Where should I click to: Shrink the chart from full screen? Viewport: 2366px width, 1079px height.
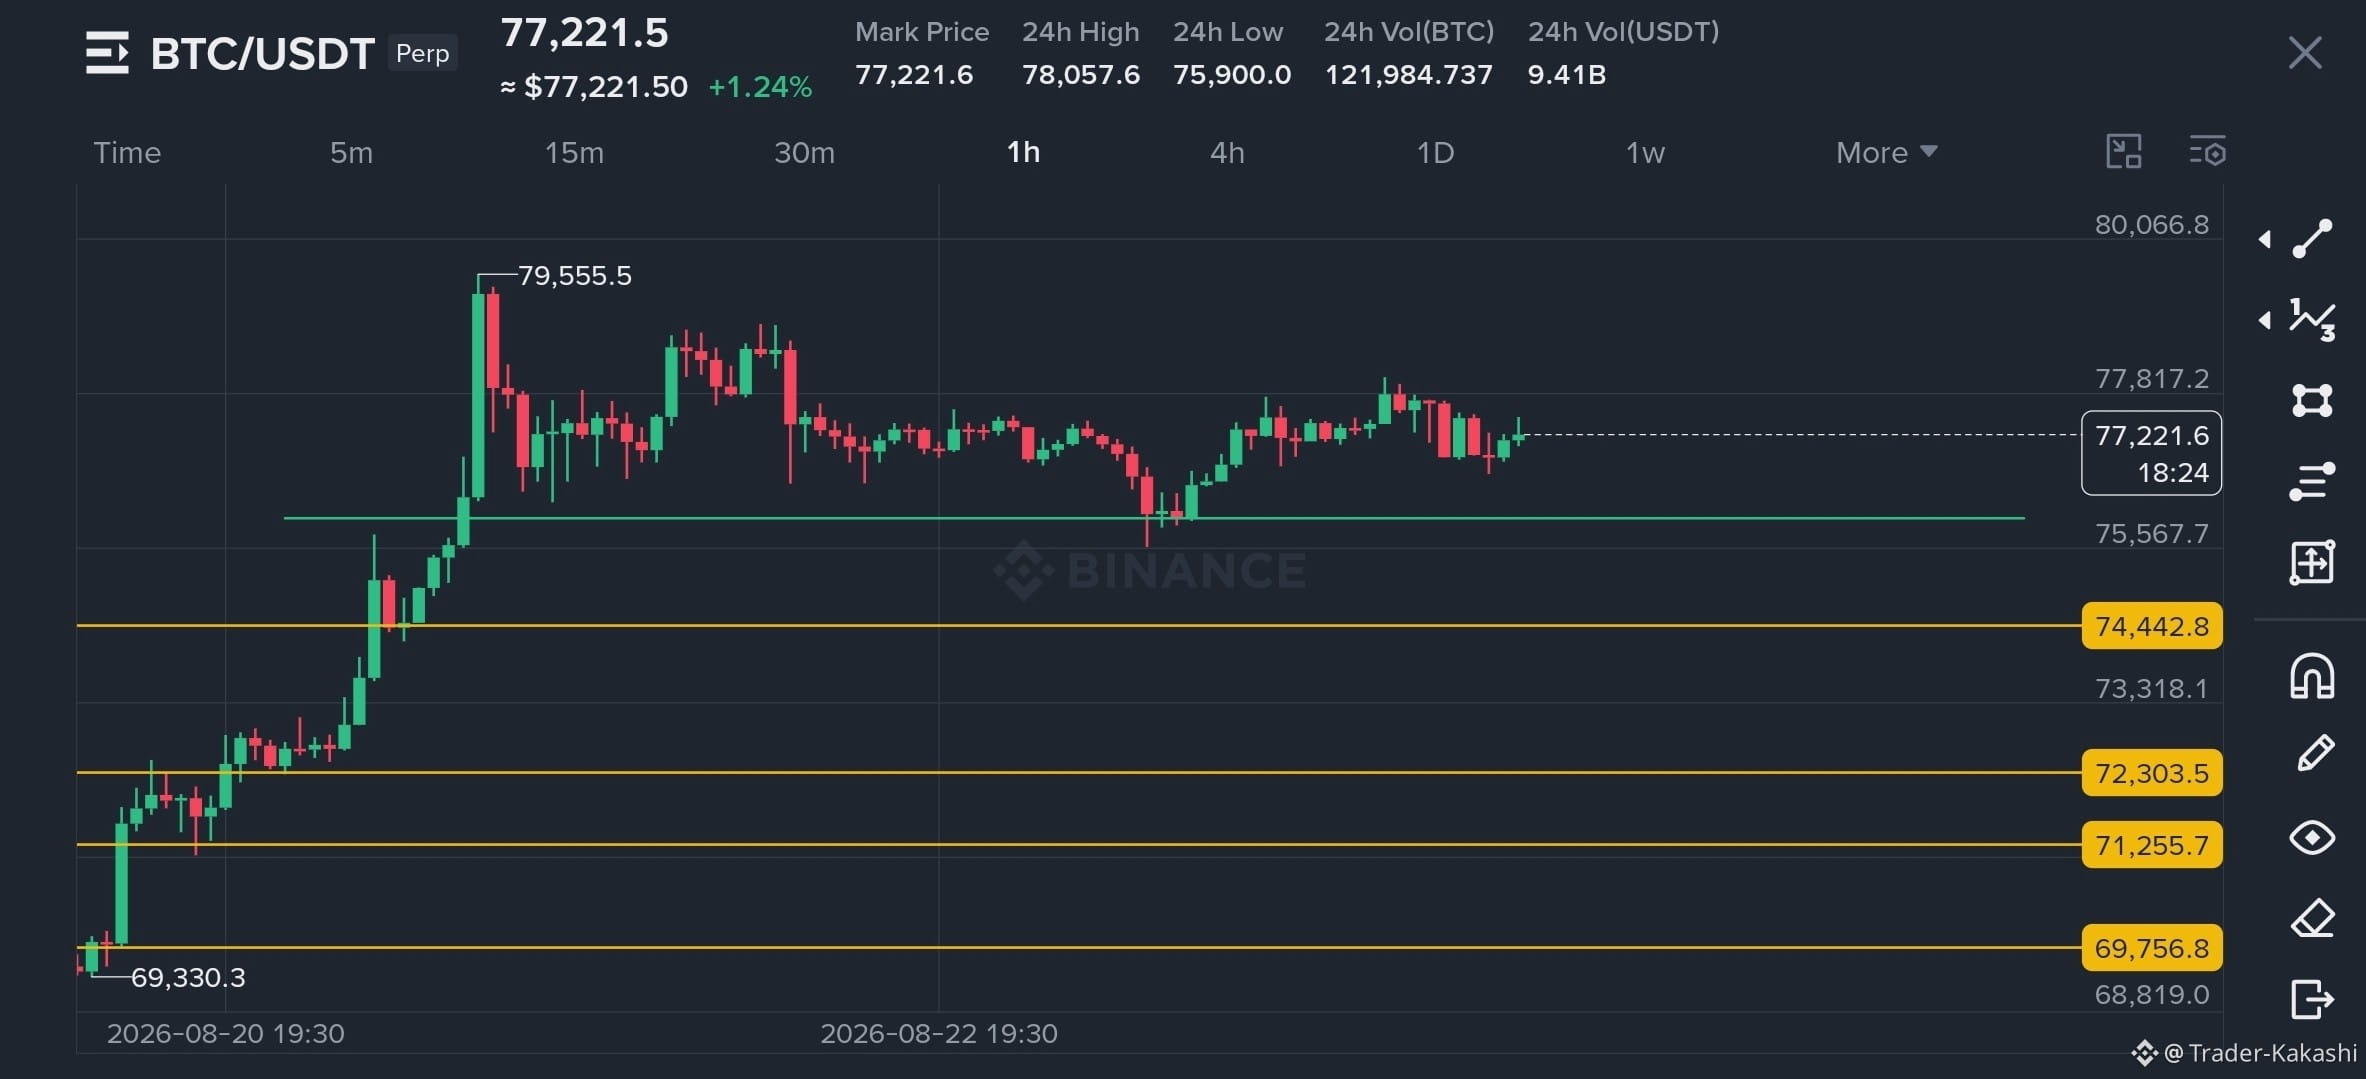pyautogui.click(x=2123, y=152)
